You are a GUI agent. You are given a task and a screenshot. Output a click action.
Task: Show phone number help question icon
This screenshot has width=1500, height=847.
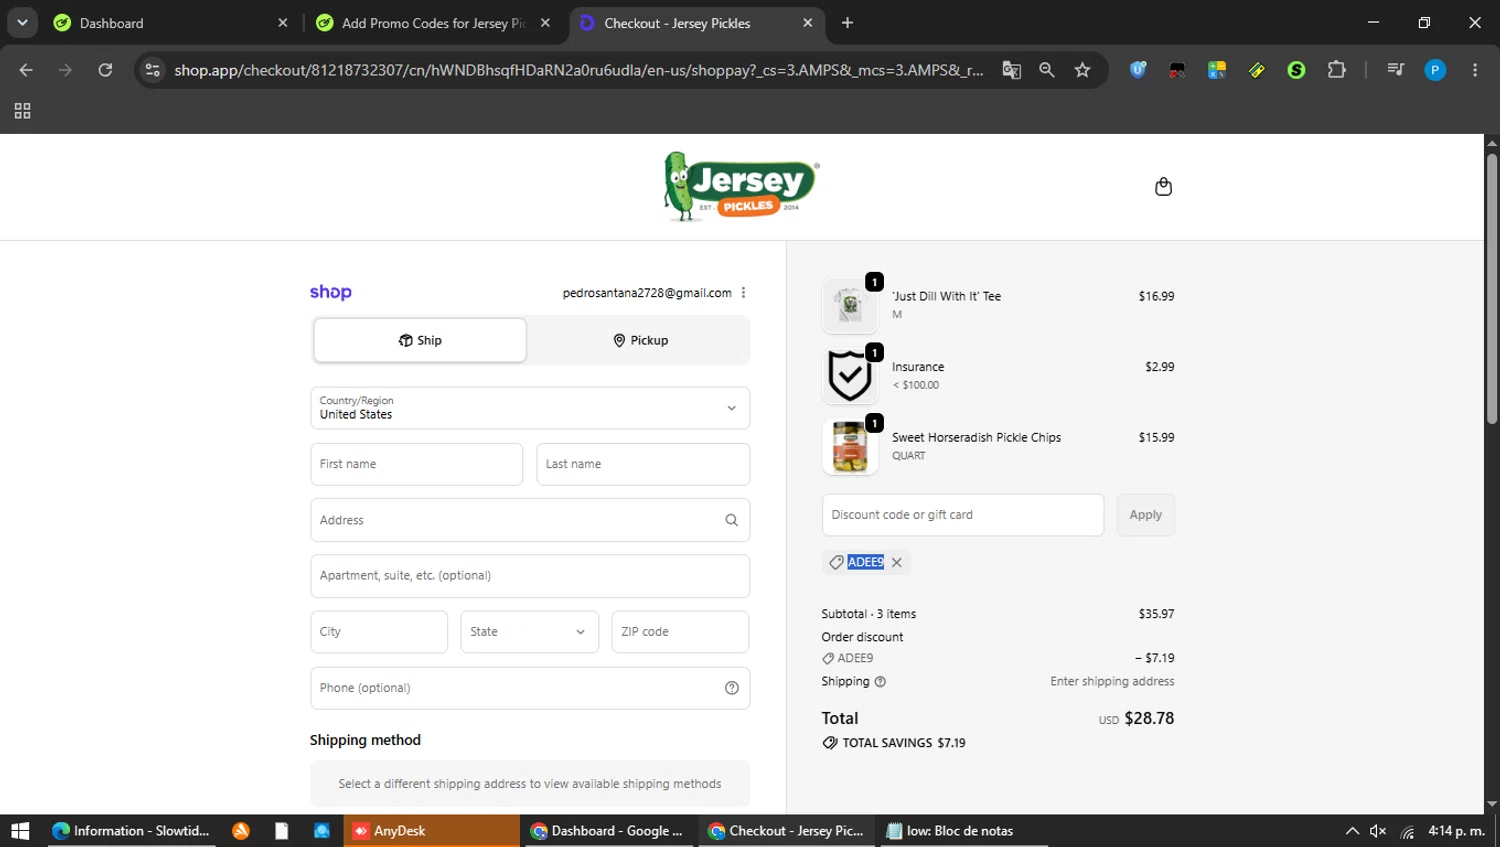point(731,688)
